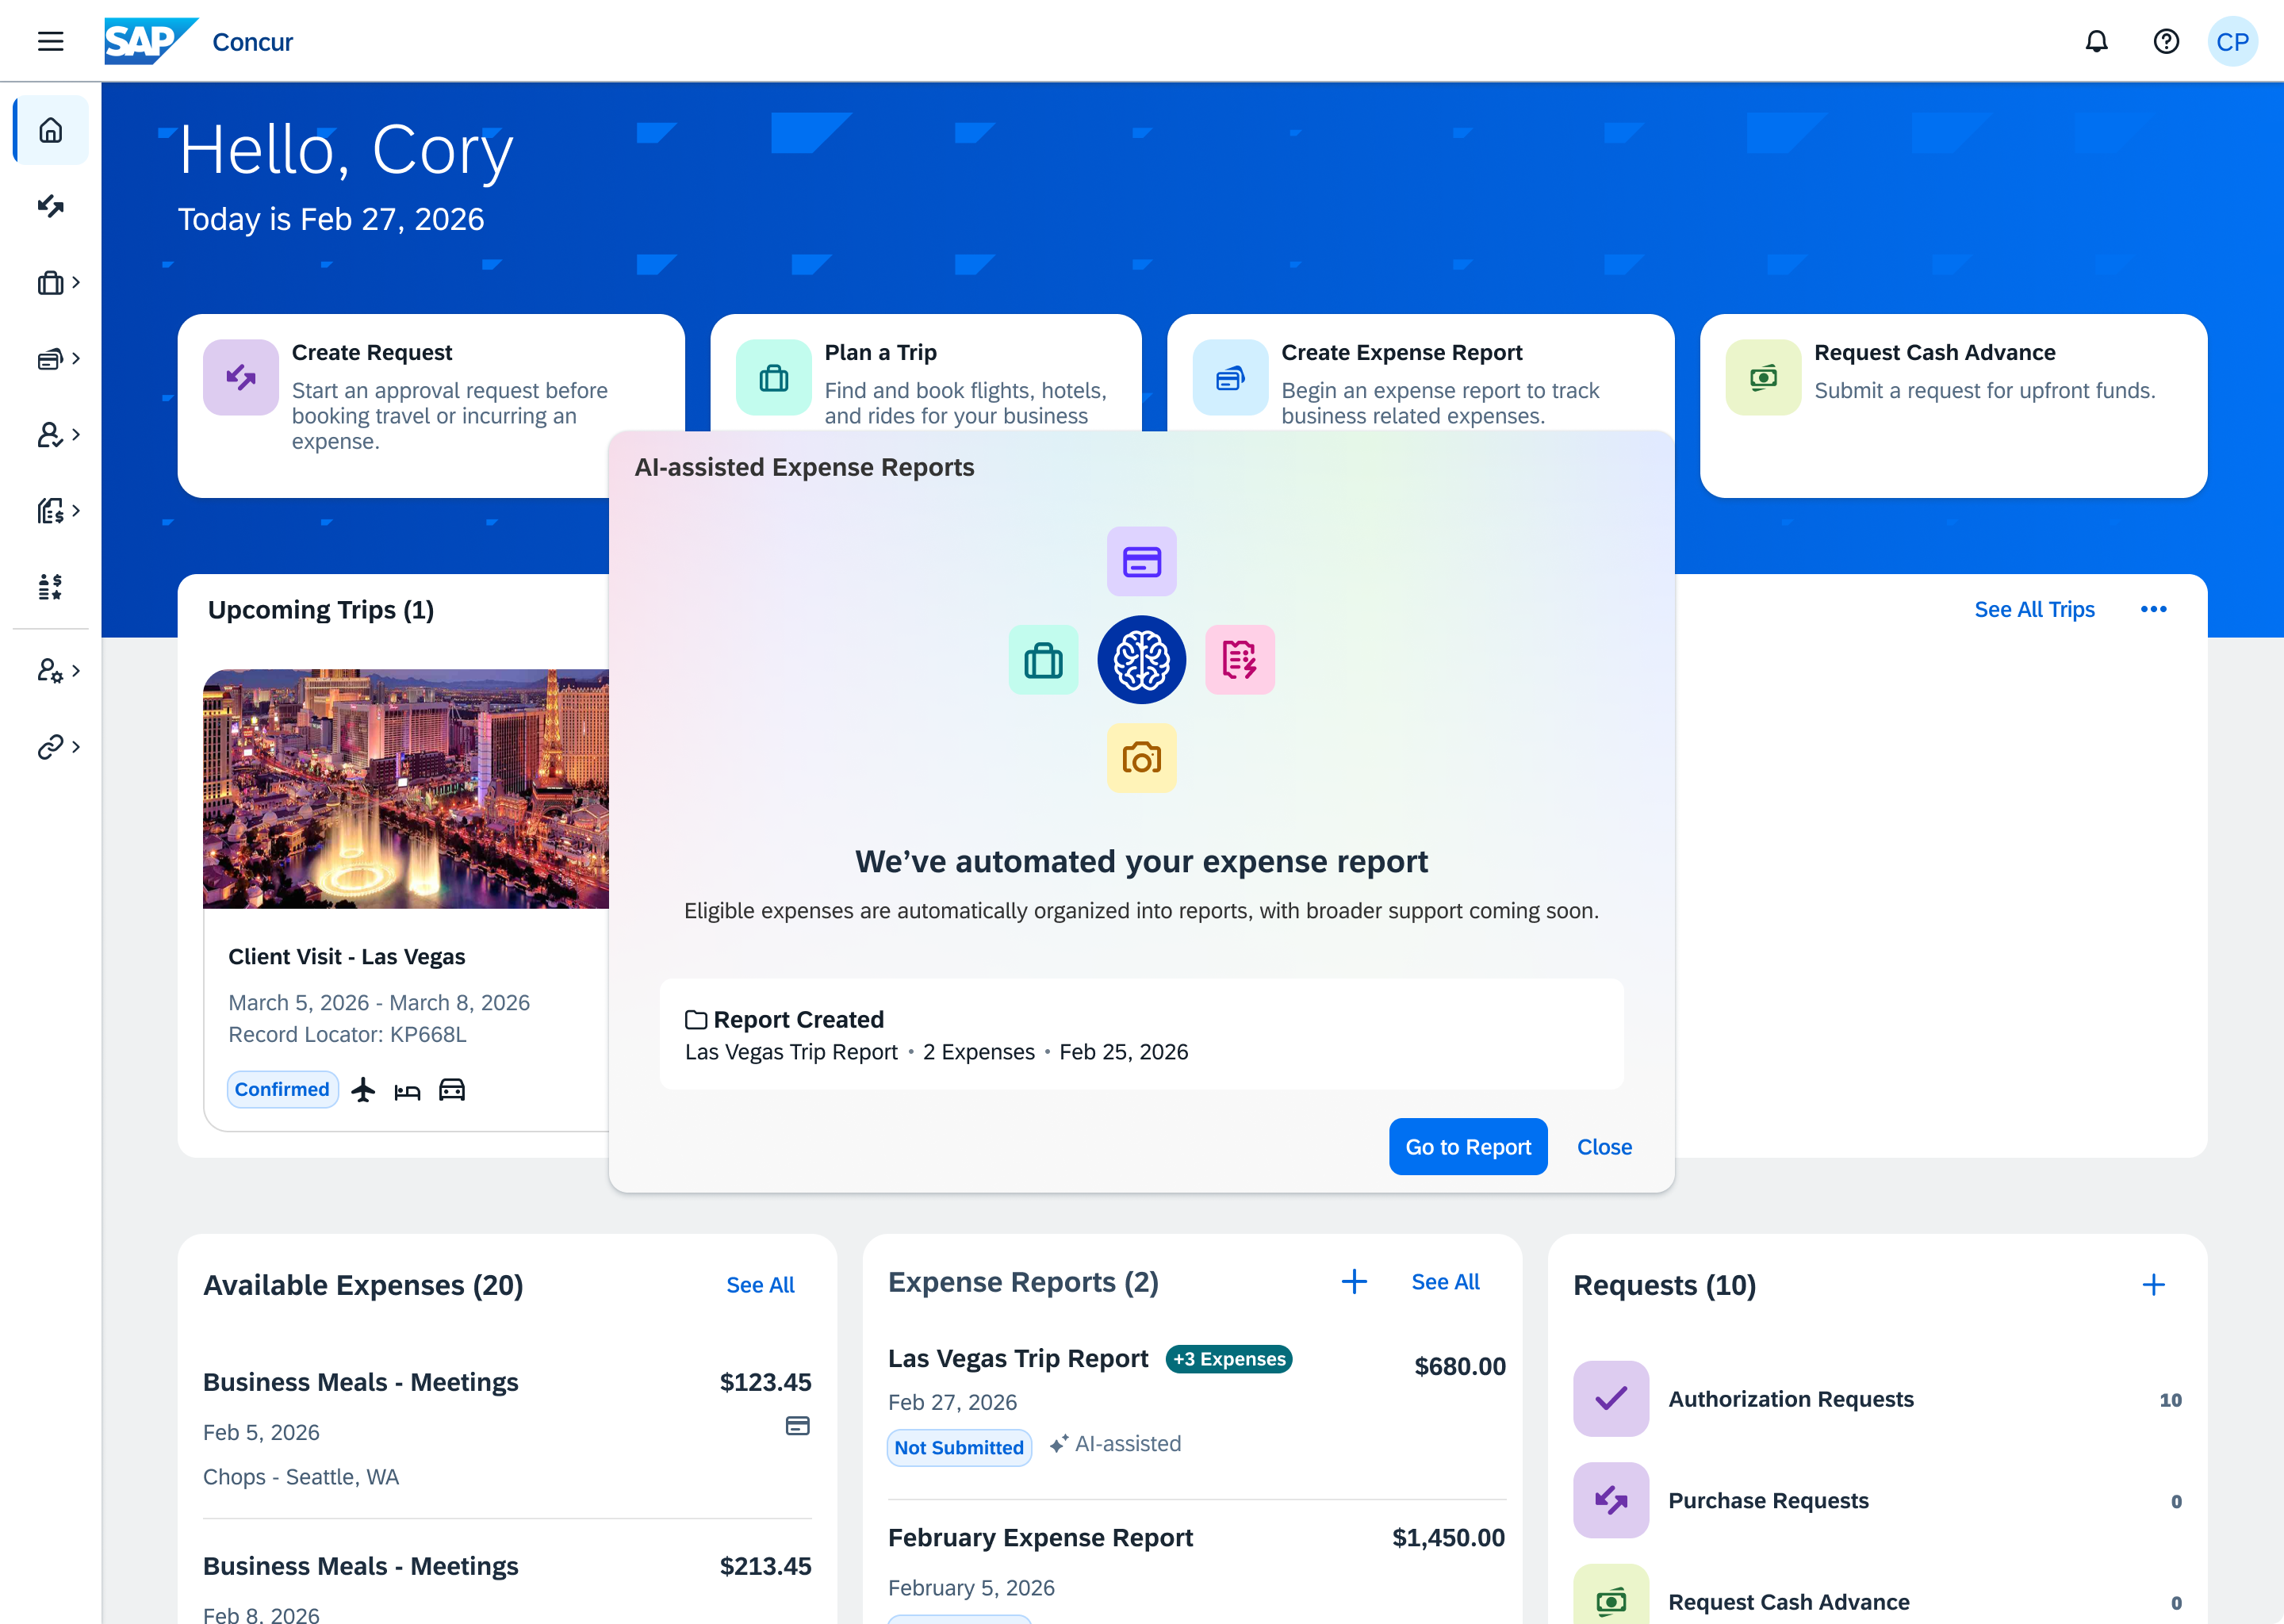Open the Las Vegas trip photo
The width and height of the screenshot is (2284, 1624).
(405, 788)
